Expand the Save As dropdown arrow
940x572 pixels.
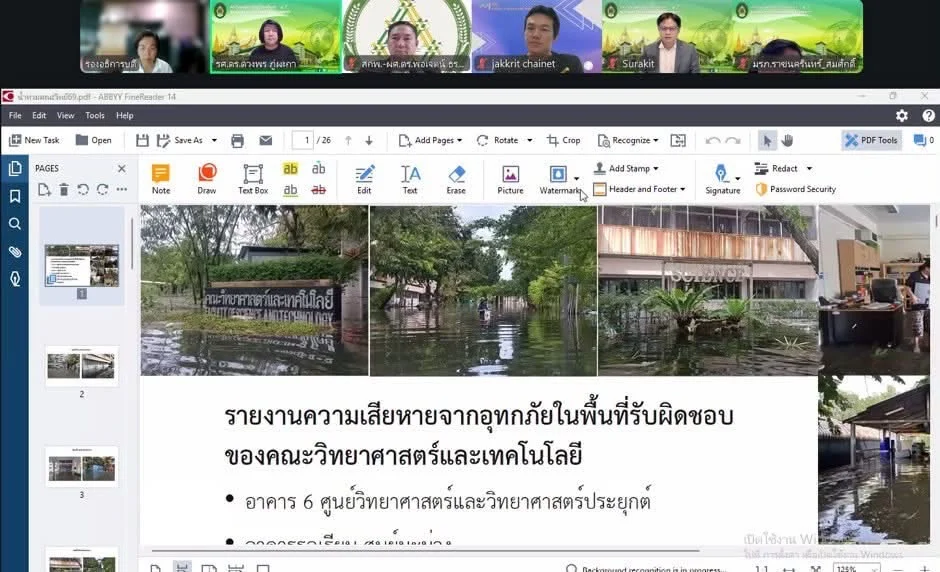click(x=214, y=140)
